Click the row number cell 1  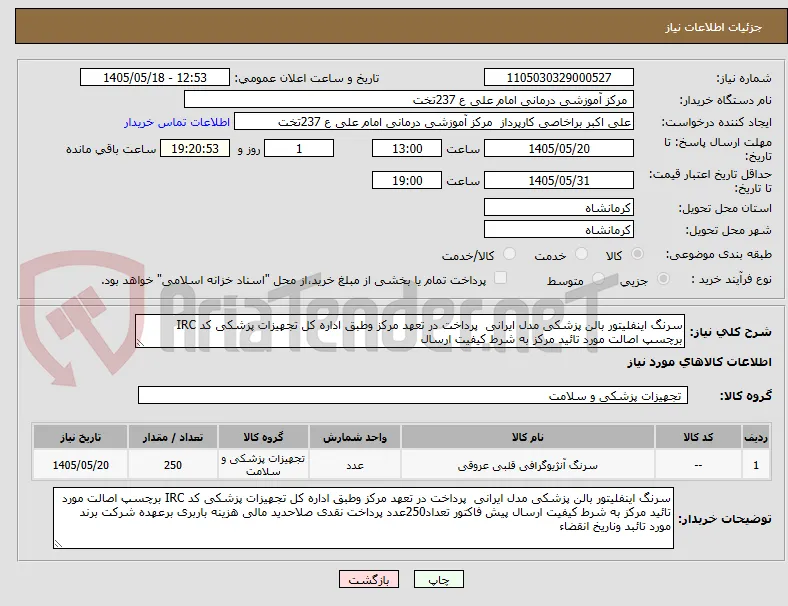pyautogui.click(x=755, y=465)
